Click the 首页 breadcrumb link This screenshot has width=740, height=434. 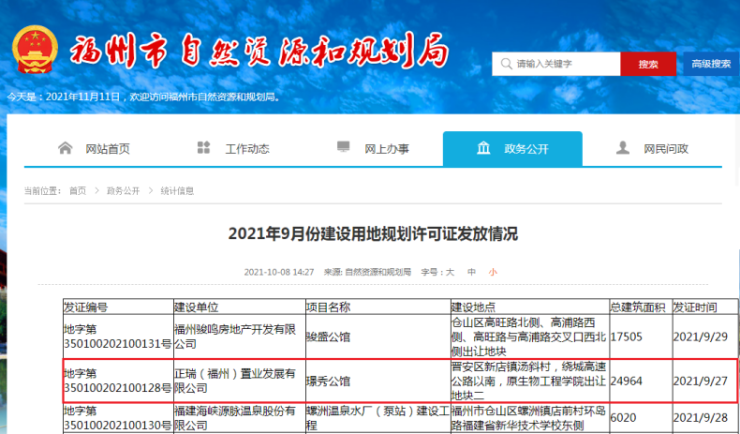coord(78,191)
